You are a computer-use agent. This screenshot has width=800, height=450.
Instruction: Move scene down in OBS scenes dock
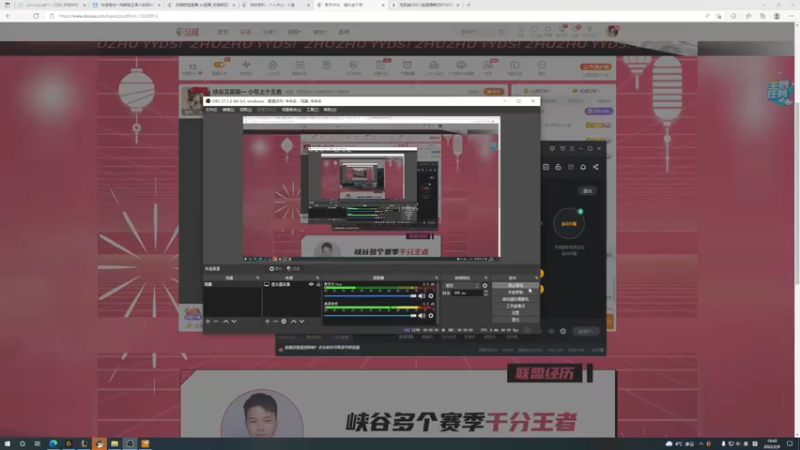tap(234, 321)
